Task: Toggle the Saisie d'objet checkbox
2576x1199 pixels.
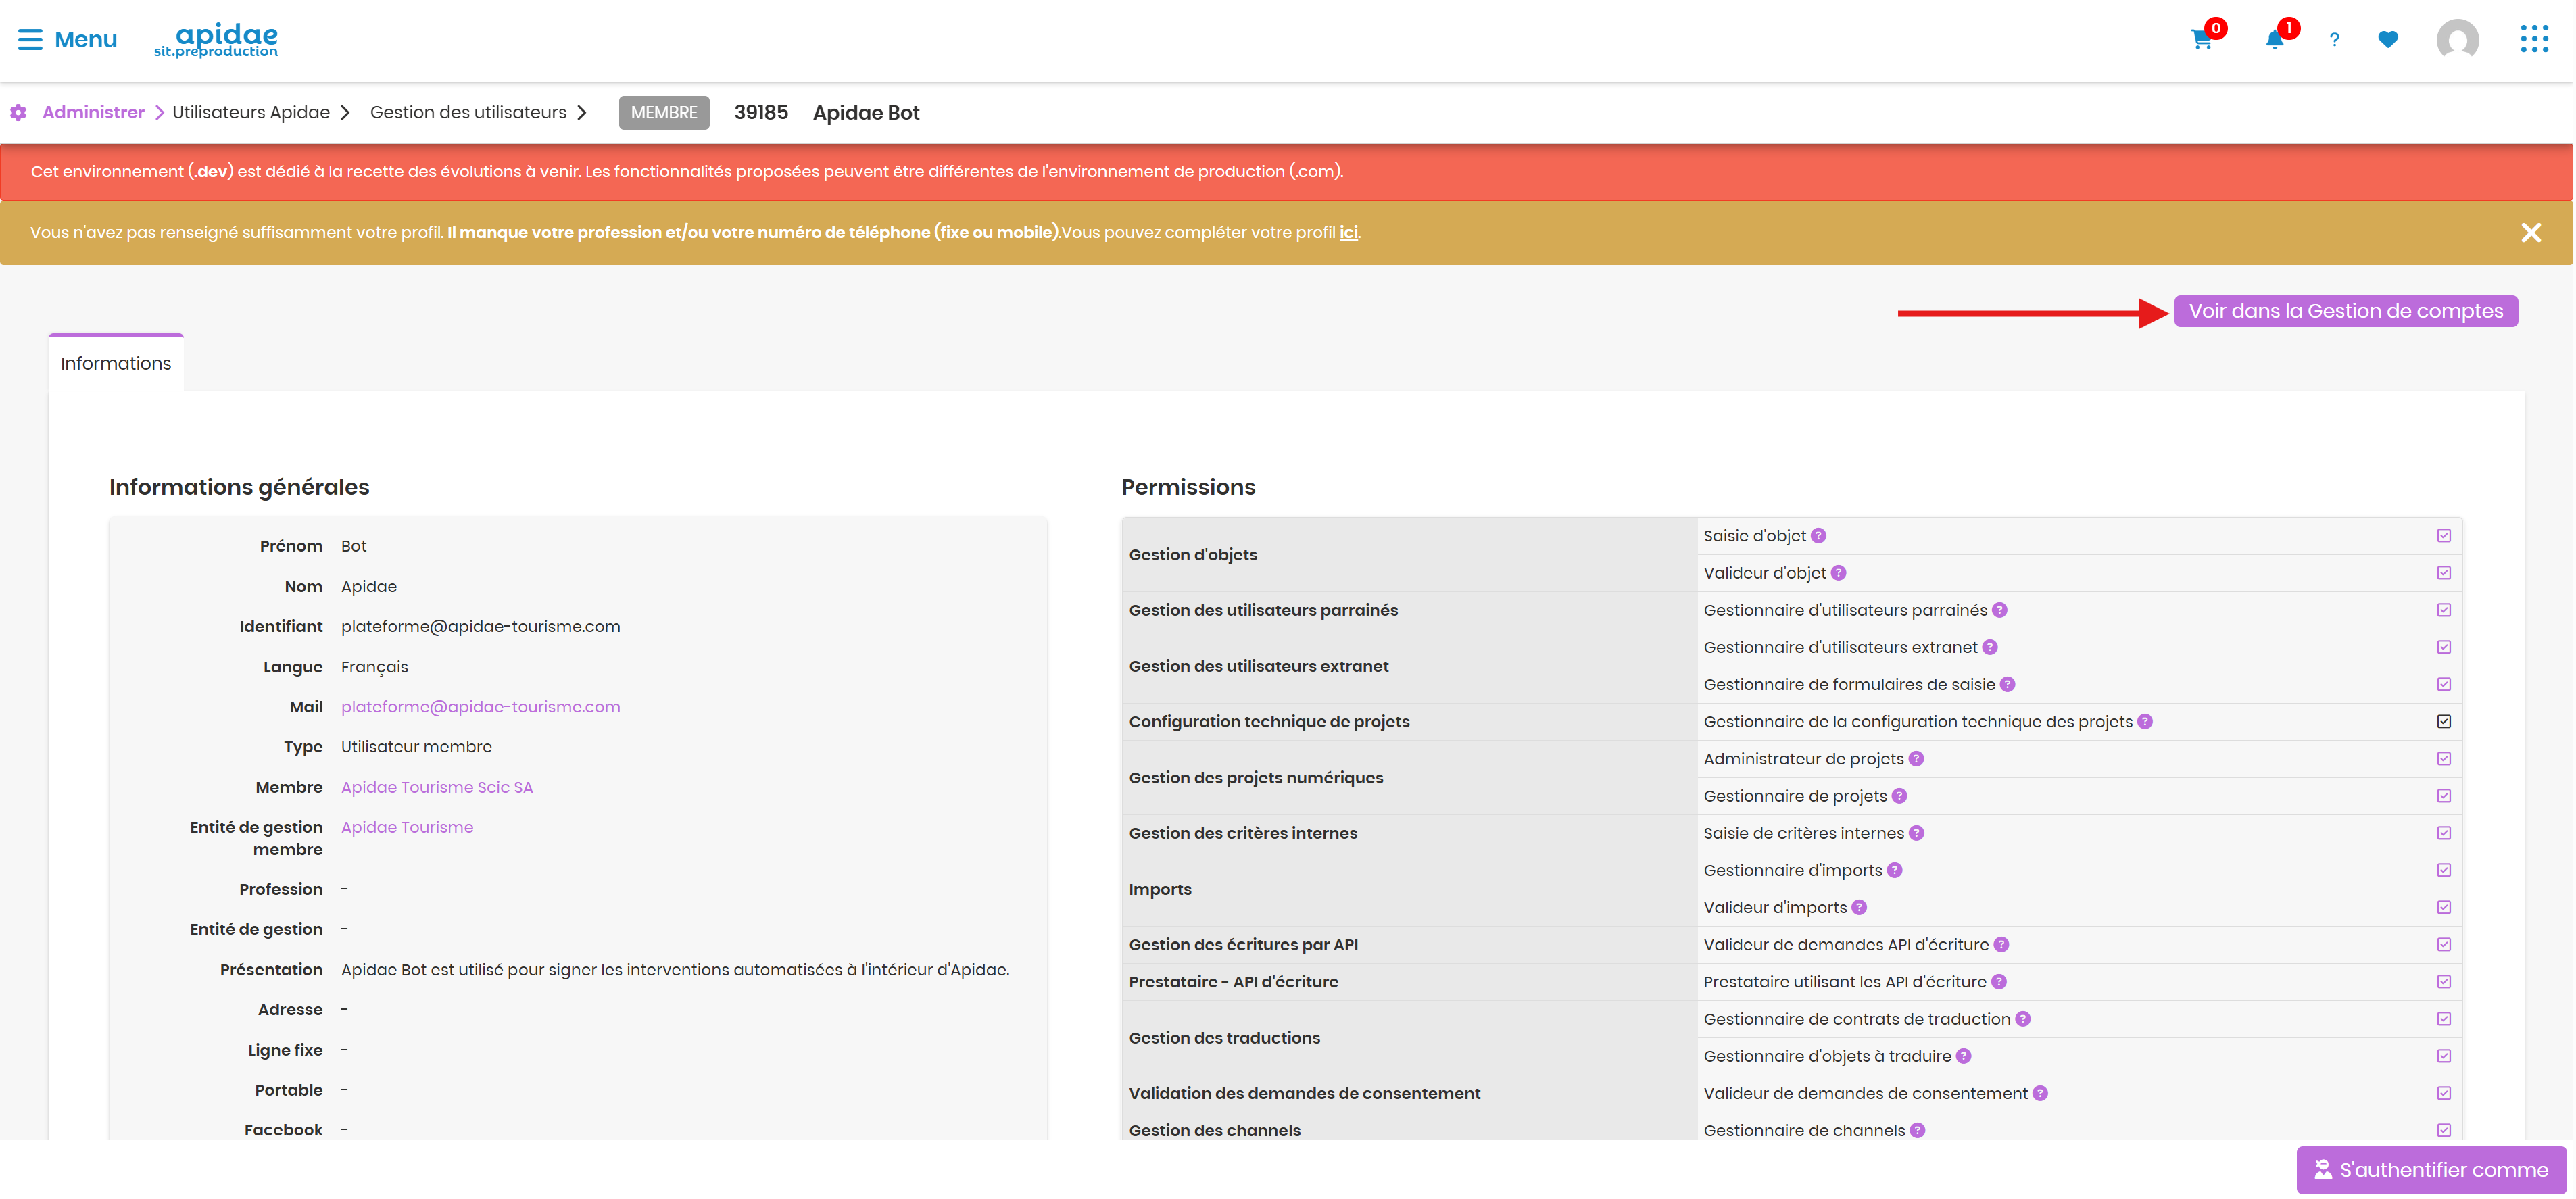Action: tap(2444, 536)
